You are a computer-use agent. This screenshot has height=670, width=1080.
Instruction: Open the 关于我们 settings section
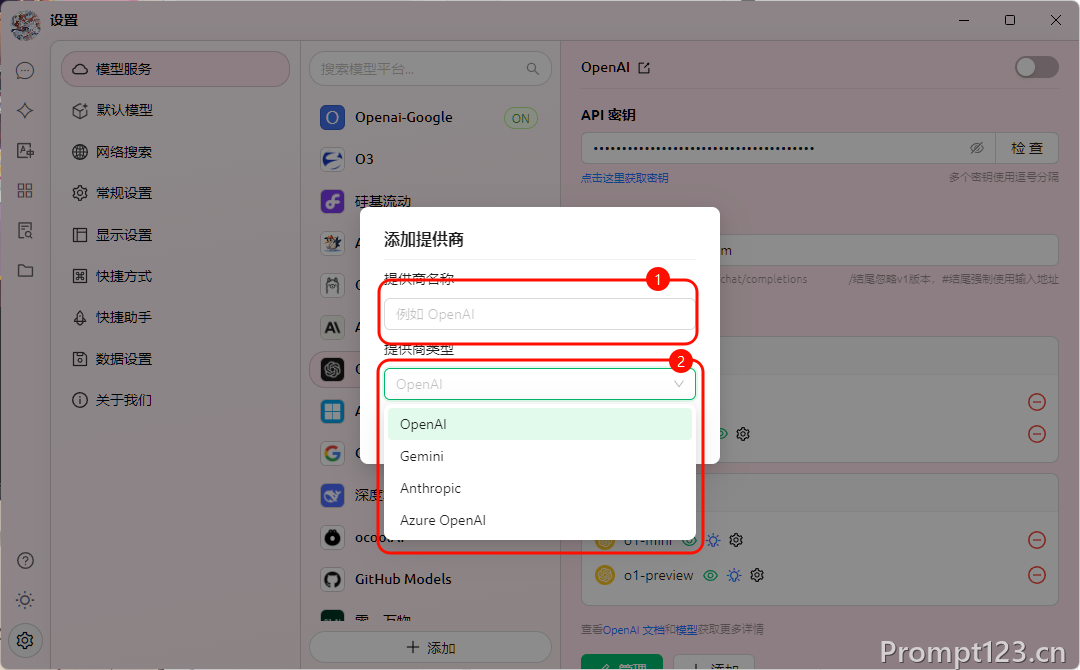point(176,400)
